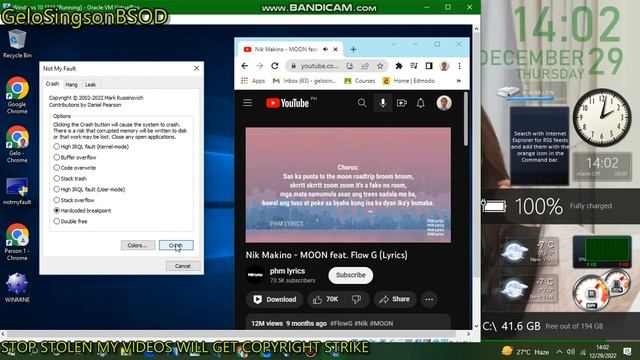Click Cancel in Not My Fault dialog
The width and height of the screenshot is (640, 360).
click(x=183, y=266)
